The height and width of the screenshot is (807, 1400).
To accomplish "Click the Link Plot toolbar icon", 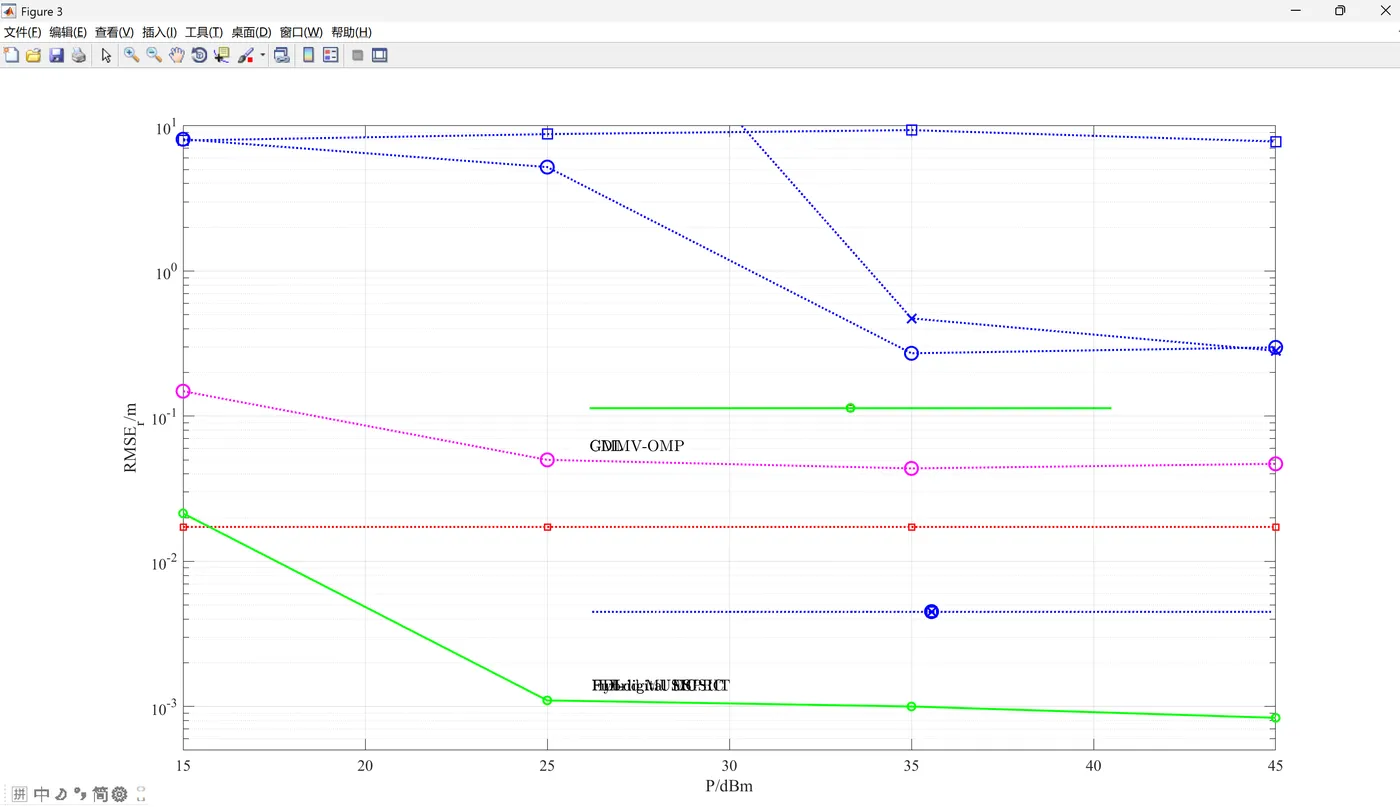I will click(282, 55).
